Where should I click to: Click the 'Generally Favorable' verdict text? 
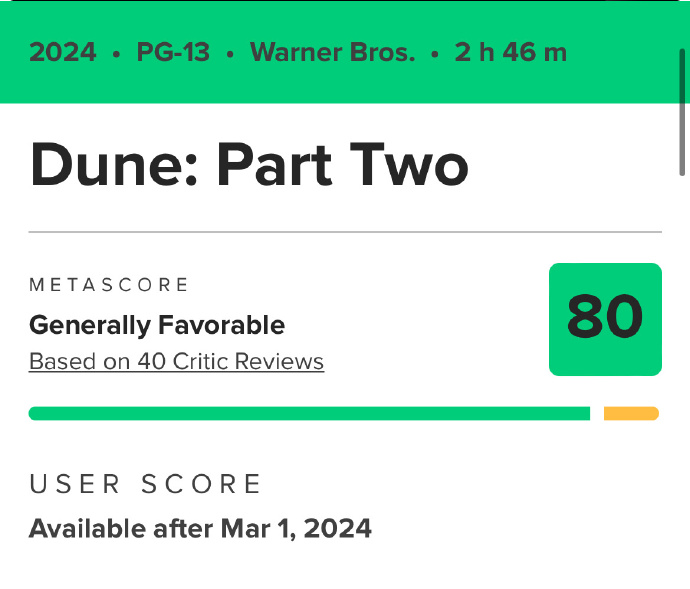(x=157, y=325)
